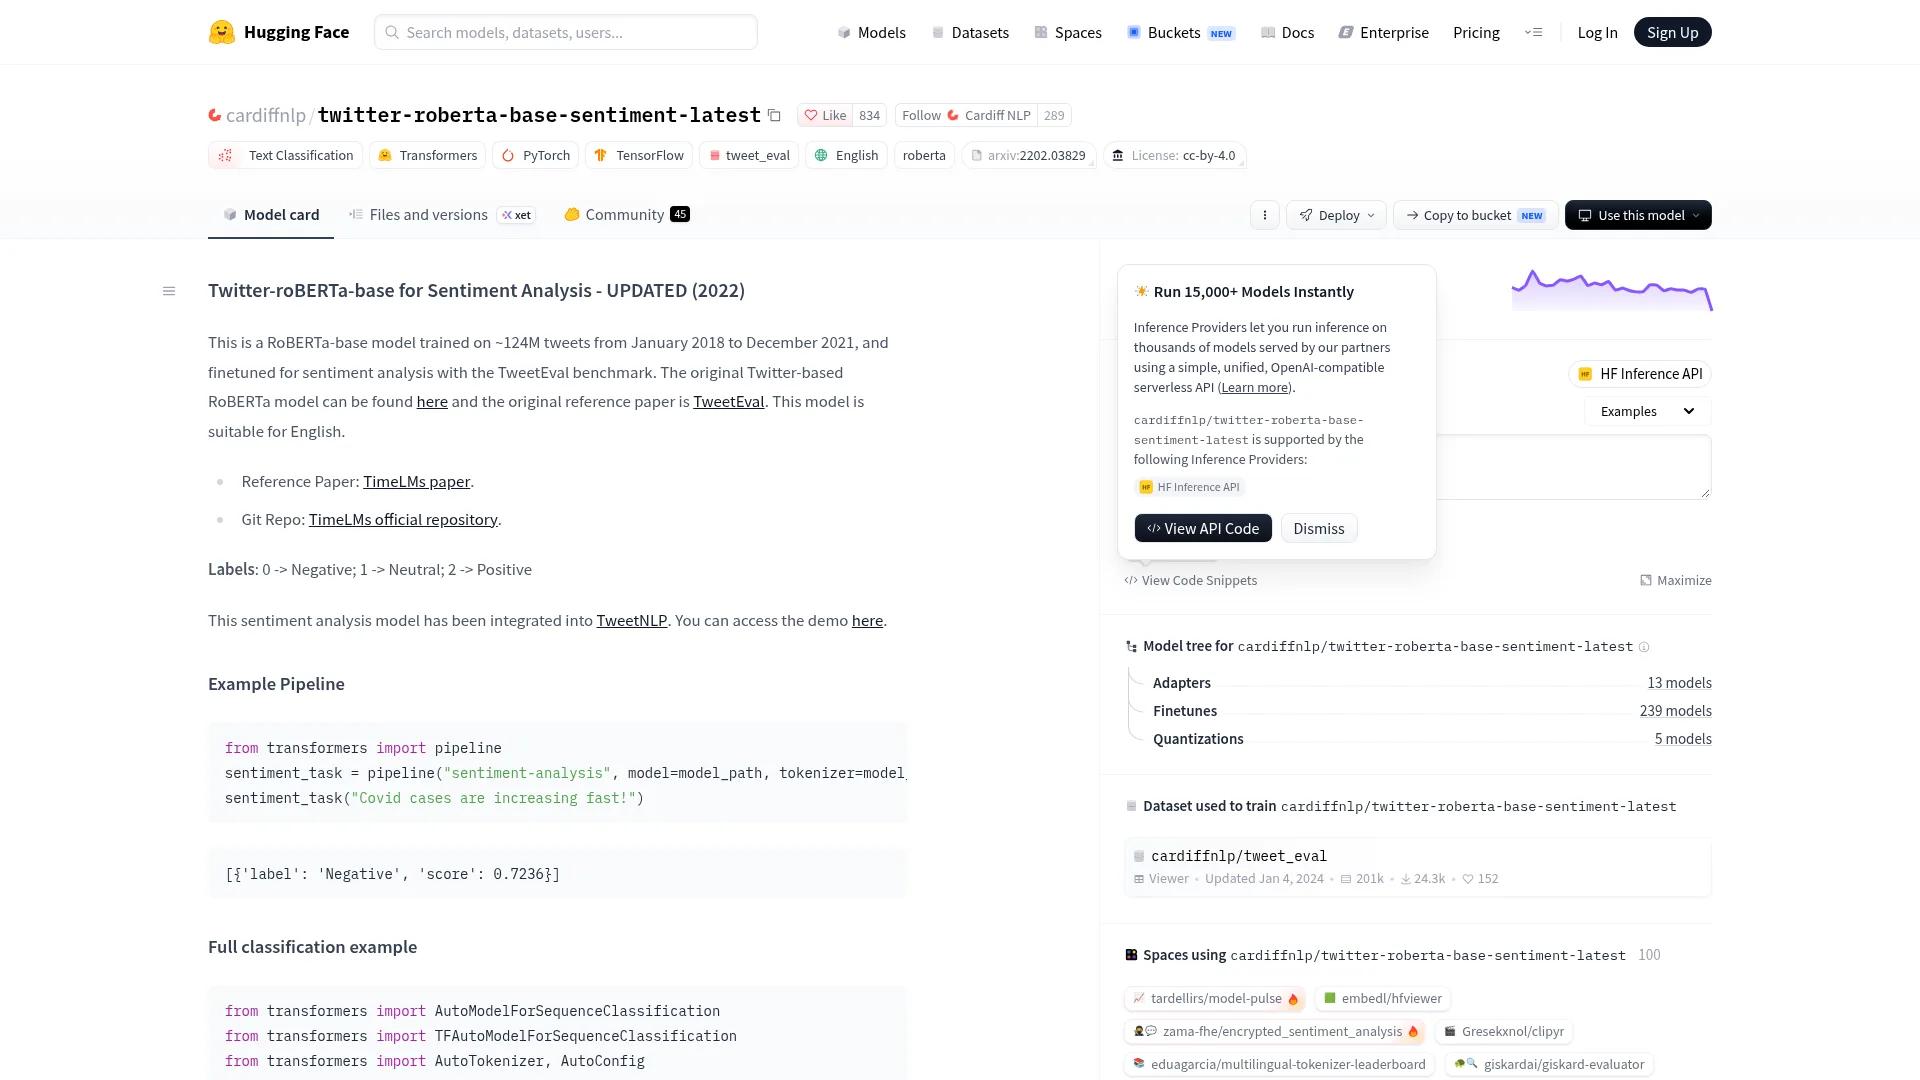Image resolution: width=1920 pixels, height=1080 pixels.
Task: Open the Examples dropdown
Action: (x=1647, y=411)
